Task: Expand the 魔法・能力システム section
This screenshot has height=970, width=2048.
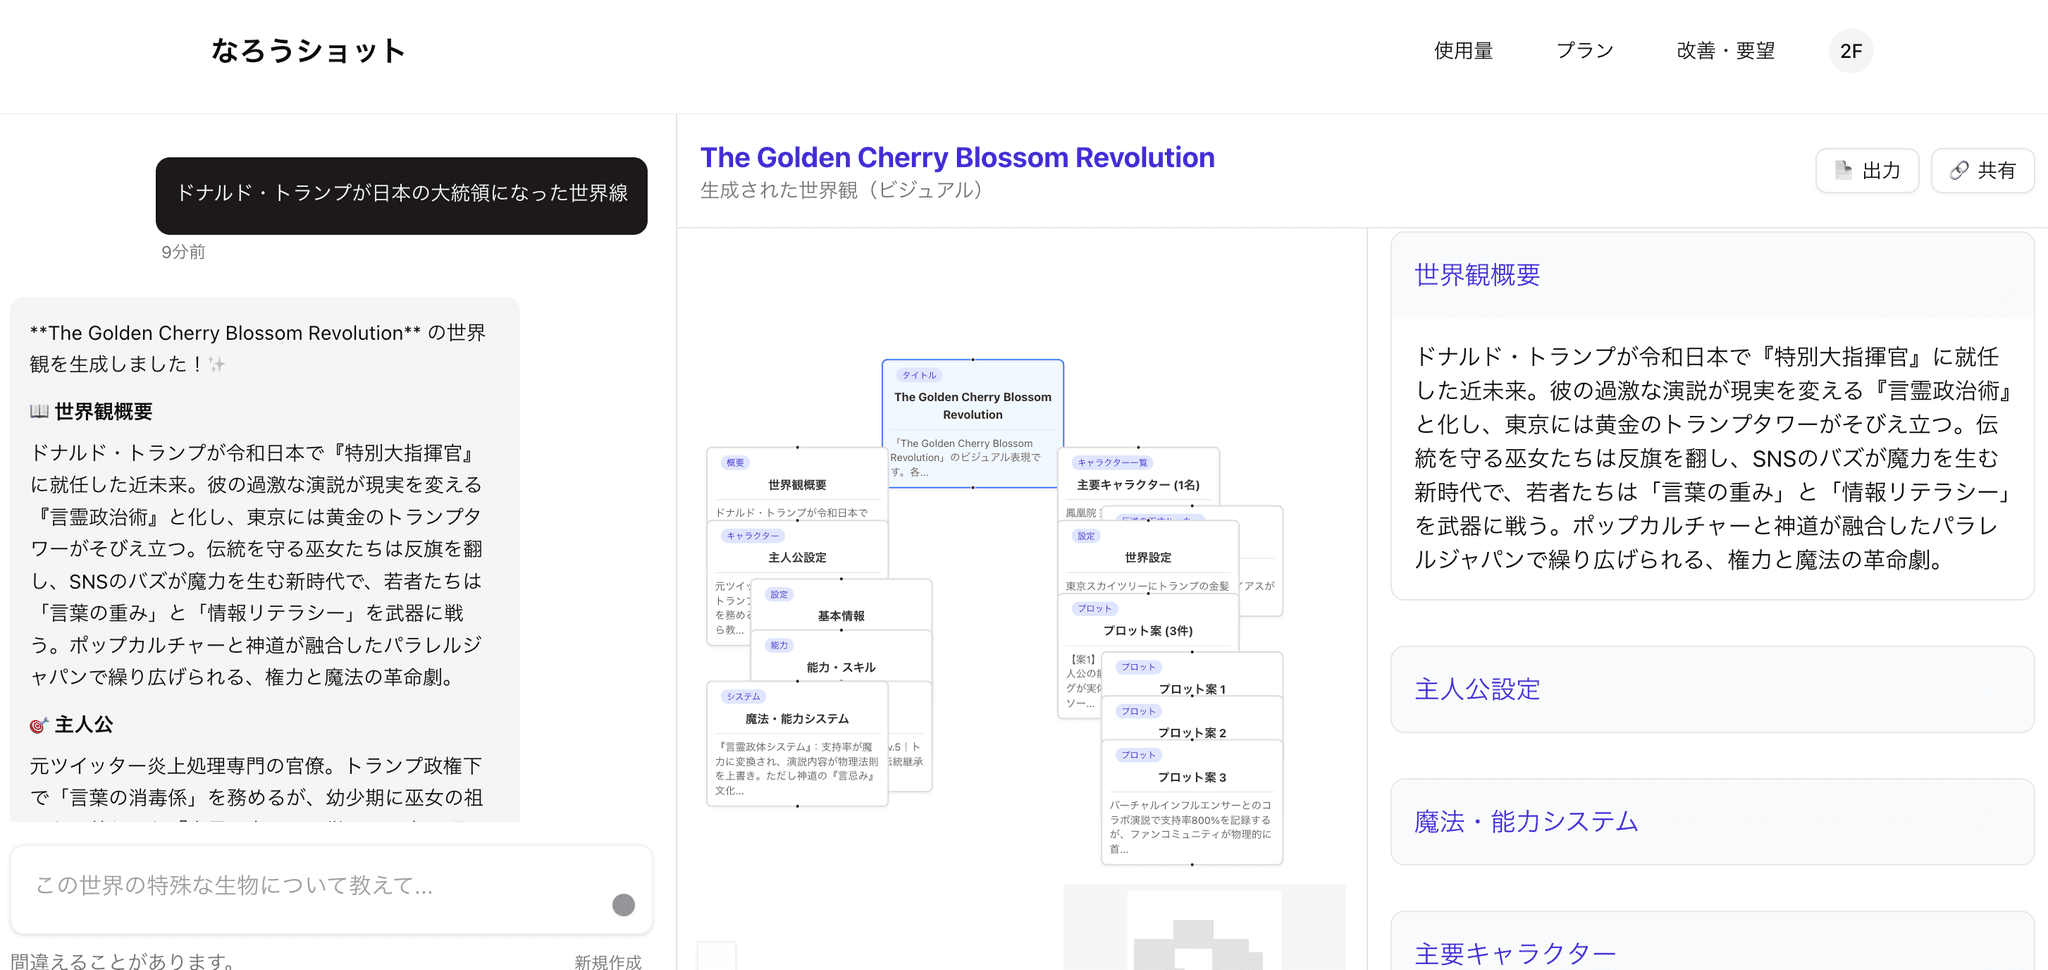Action: click(1712, 822)
